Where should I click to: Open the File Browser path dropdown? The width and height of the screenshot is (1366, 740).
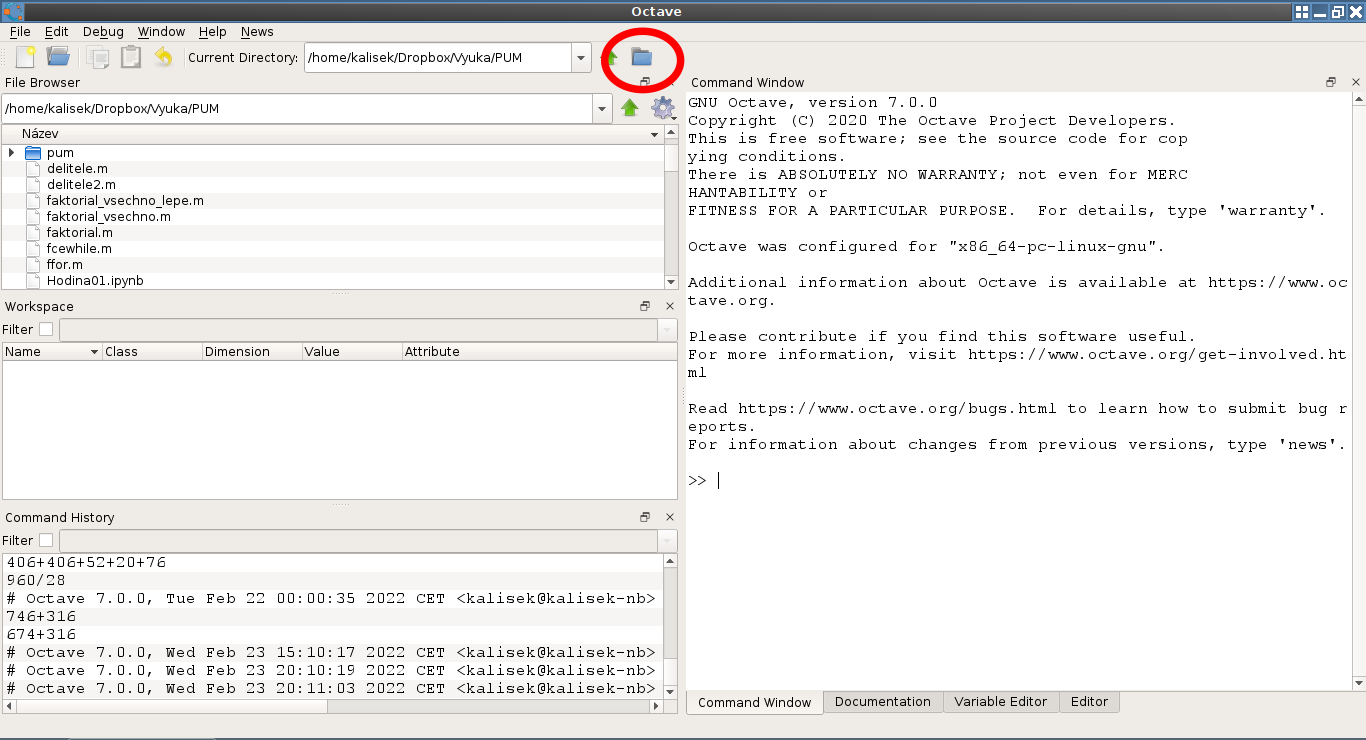coord(601,108)
